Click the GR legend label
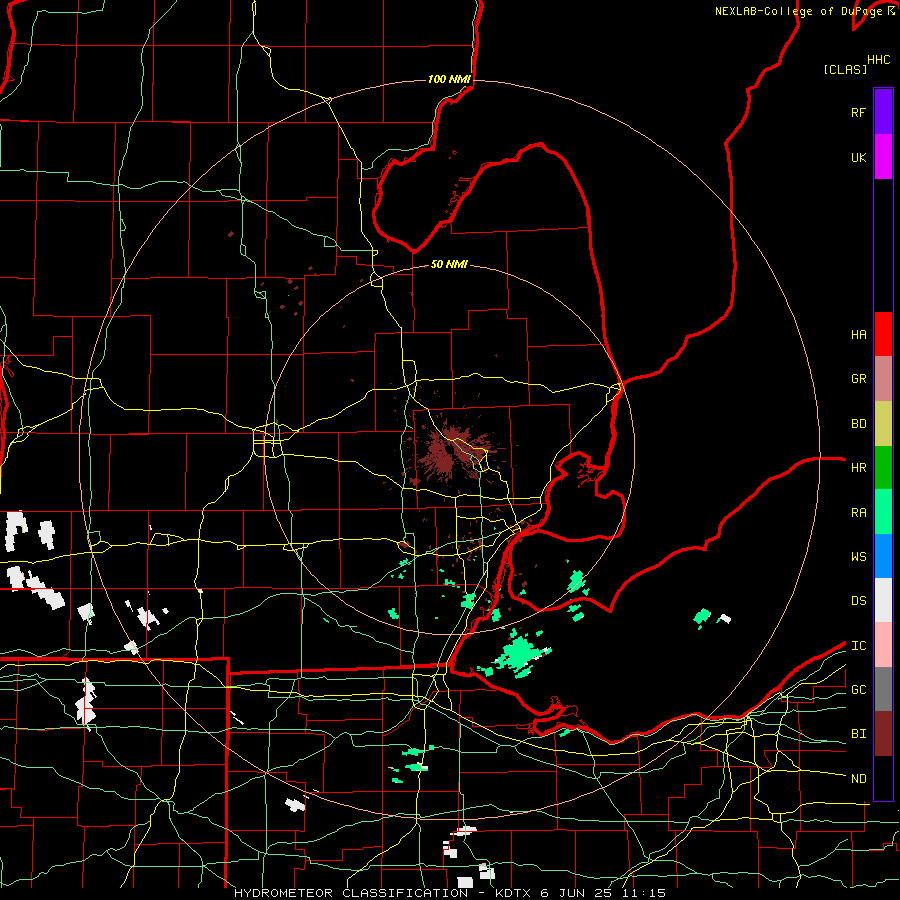The width and height of the screenshot is (900, 900). [858, 379]
